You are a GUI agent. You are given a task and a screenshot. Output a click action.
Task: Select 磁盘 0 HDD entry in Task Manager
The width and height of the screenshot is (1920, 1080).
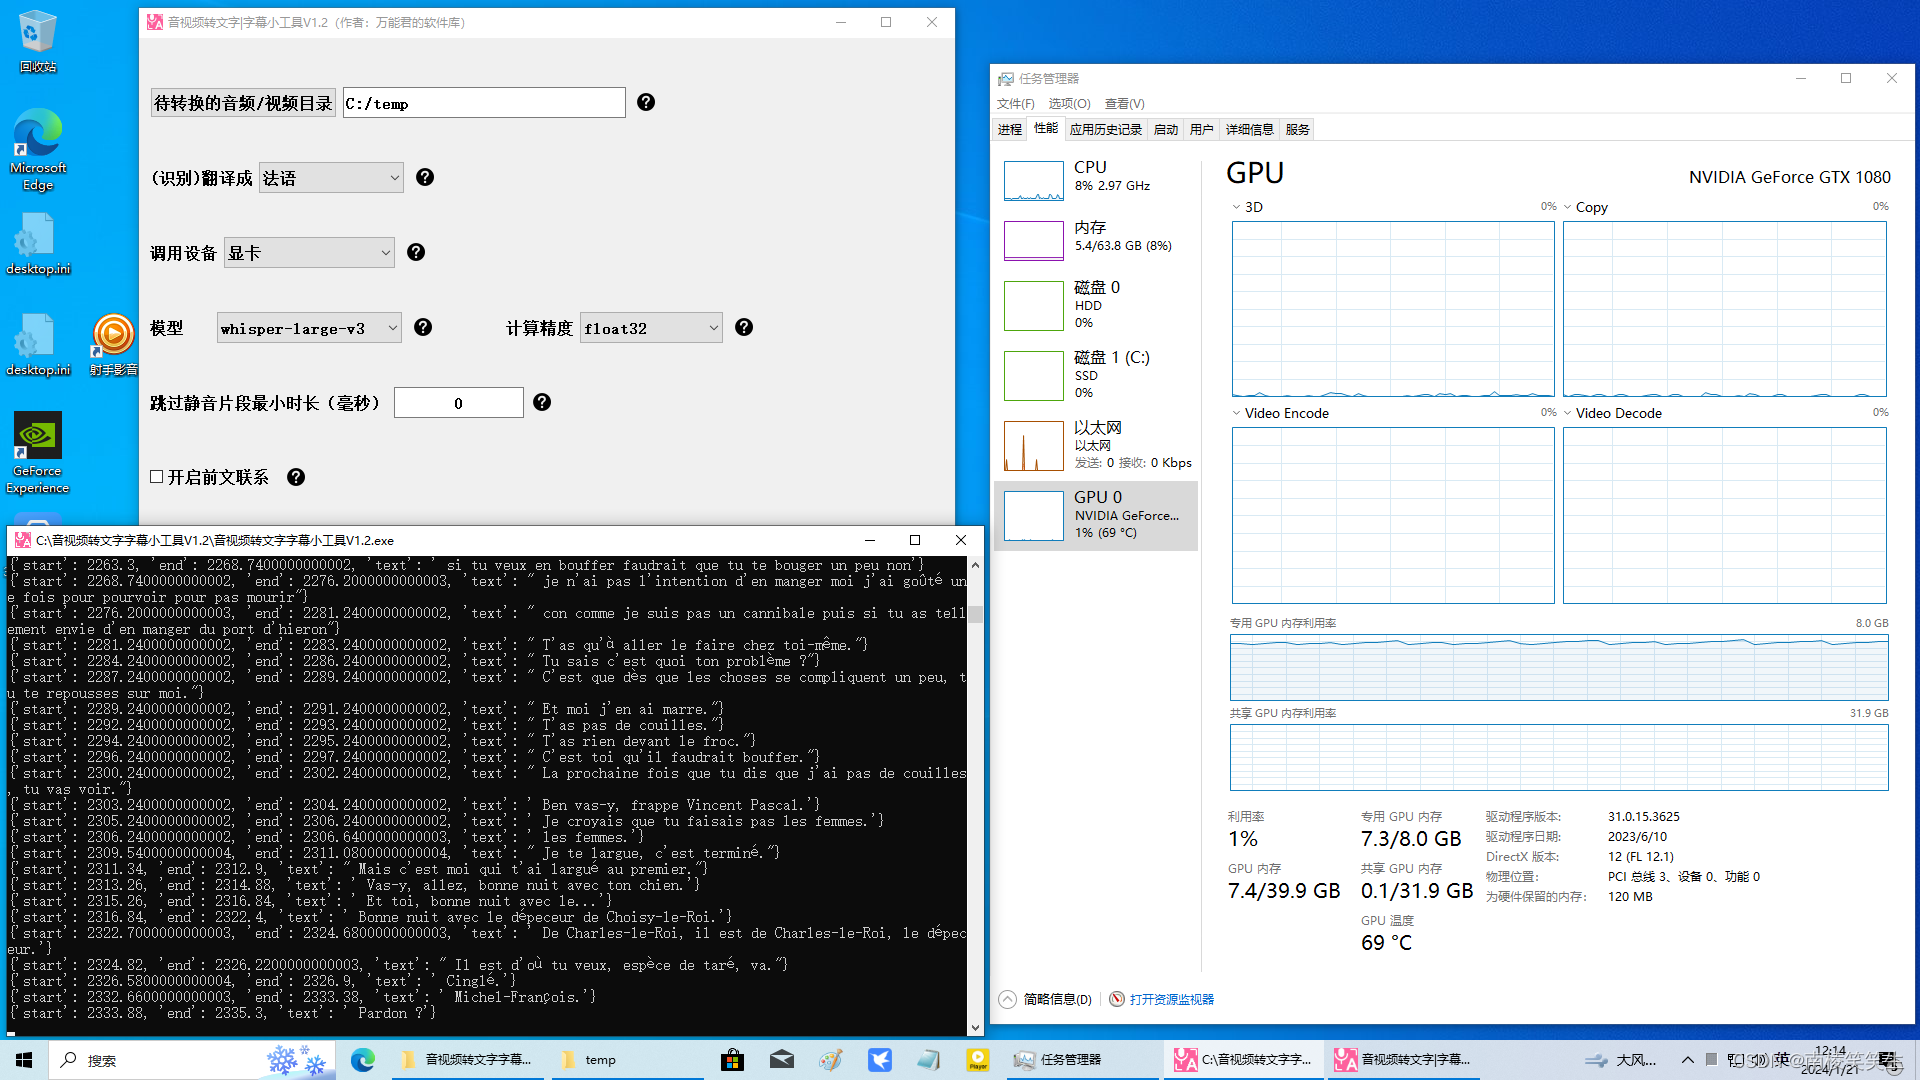(x=1097, y=305)
